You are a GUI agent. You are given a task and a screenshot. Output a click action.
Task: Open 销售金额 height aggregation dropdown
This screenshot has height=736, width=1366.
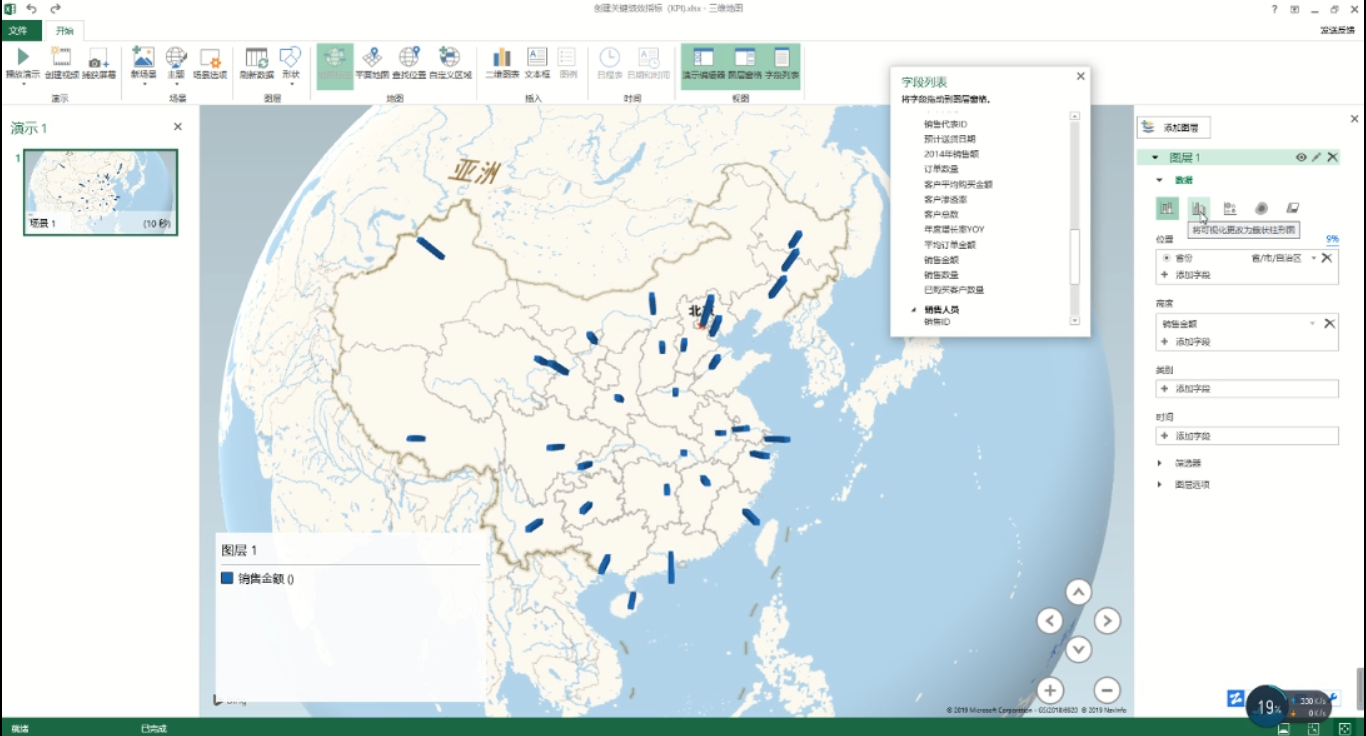1313,323
